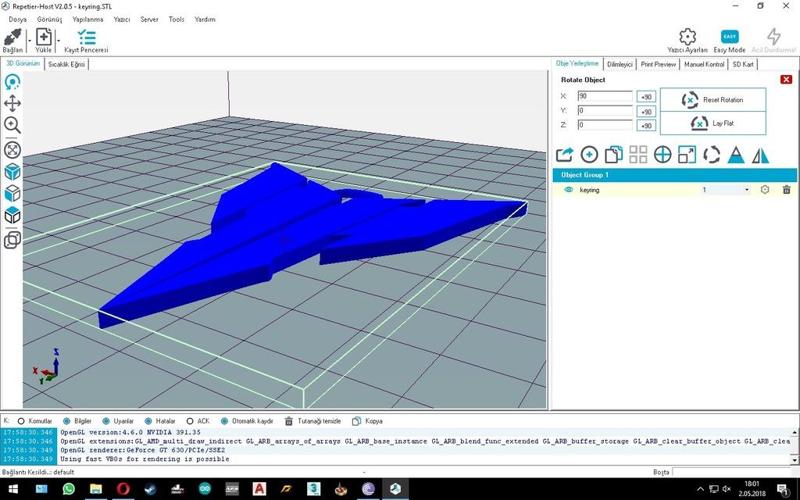Screen dimensions: 800x500
Task: Toggle the Komutlar log filter
Action: pyautogui.click(x=21, y=421)
